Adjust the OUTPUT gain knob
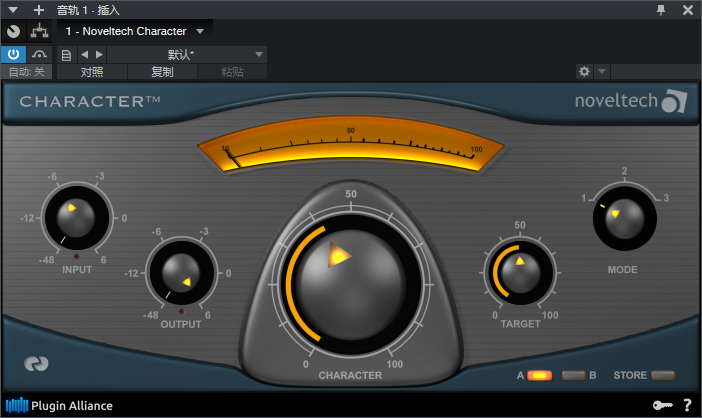The image size is (702, 418). click(x=181, y=273)
